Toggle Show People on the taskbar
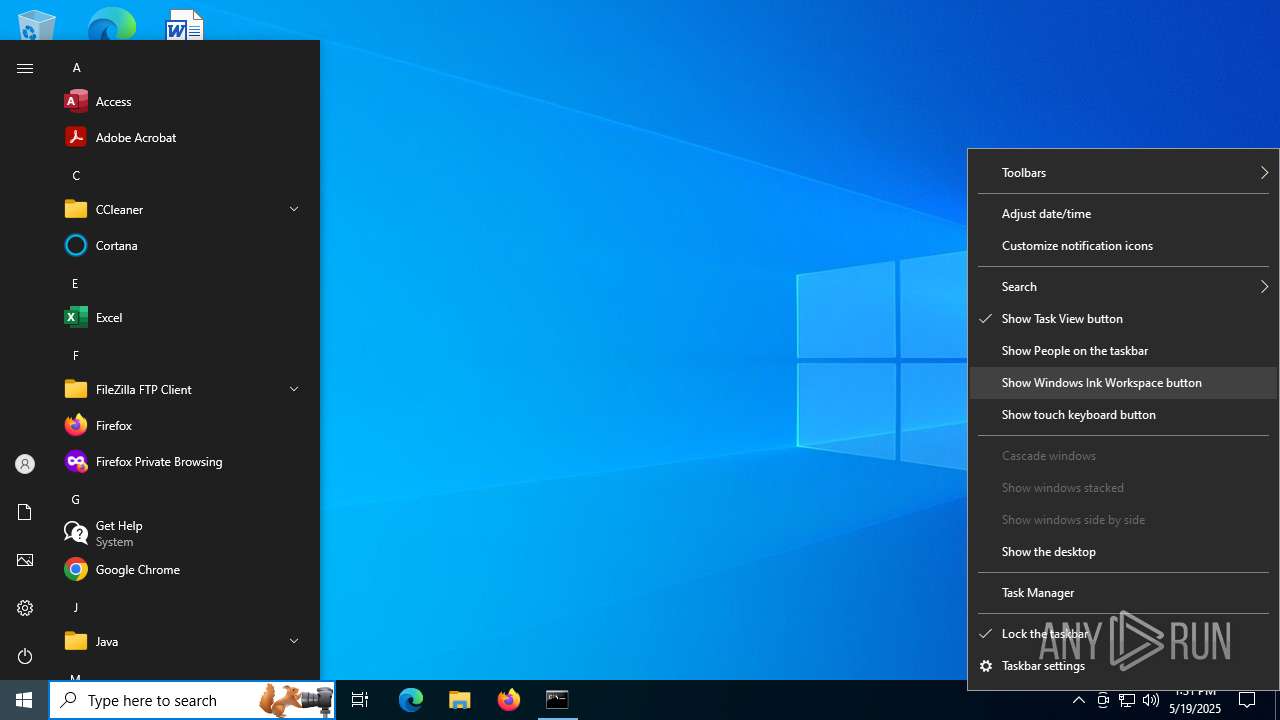The height and width of the screenshot is (720, 1280). coord(1123,351)
